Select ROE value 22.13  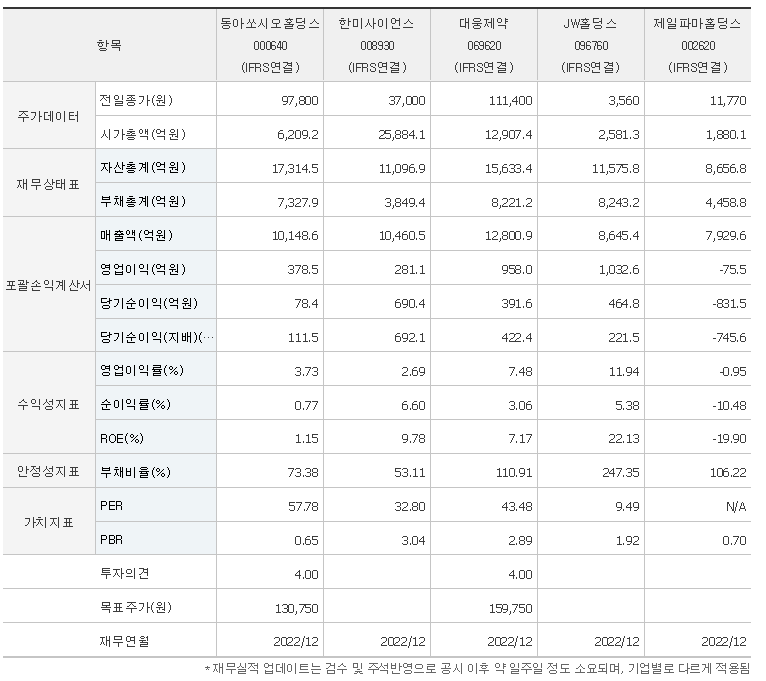click(623, 439)
